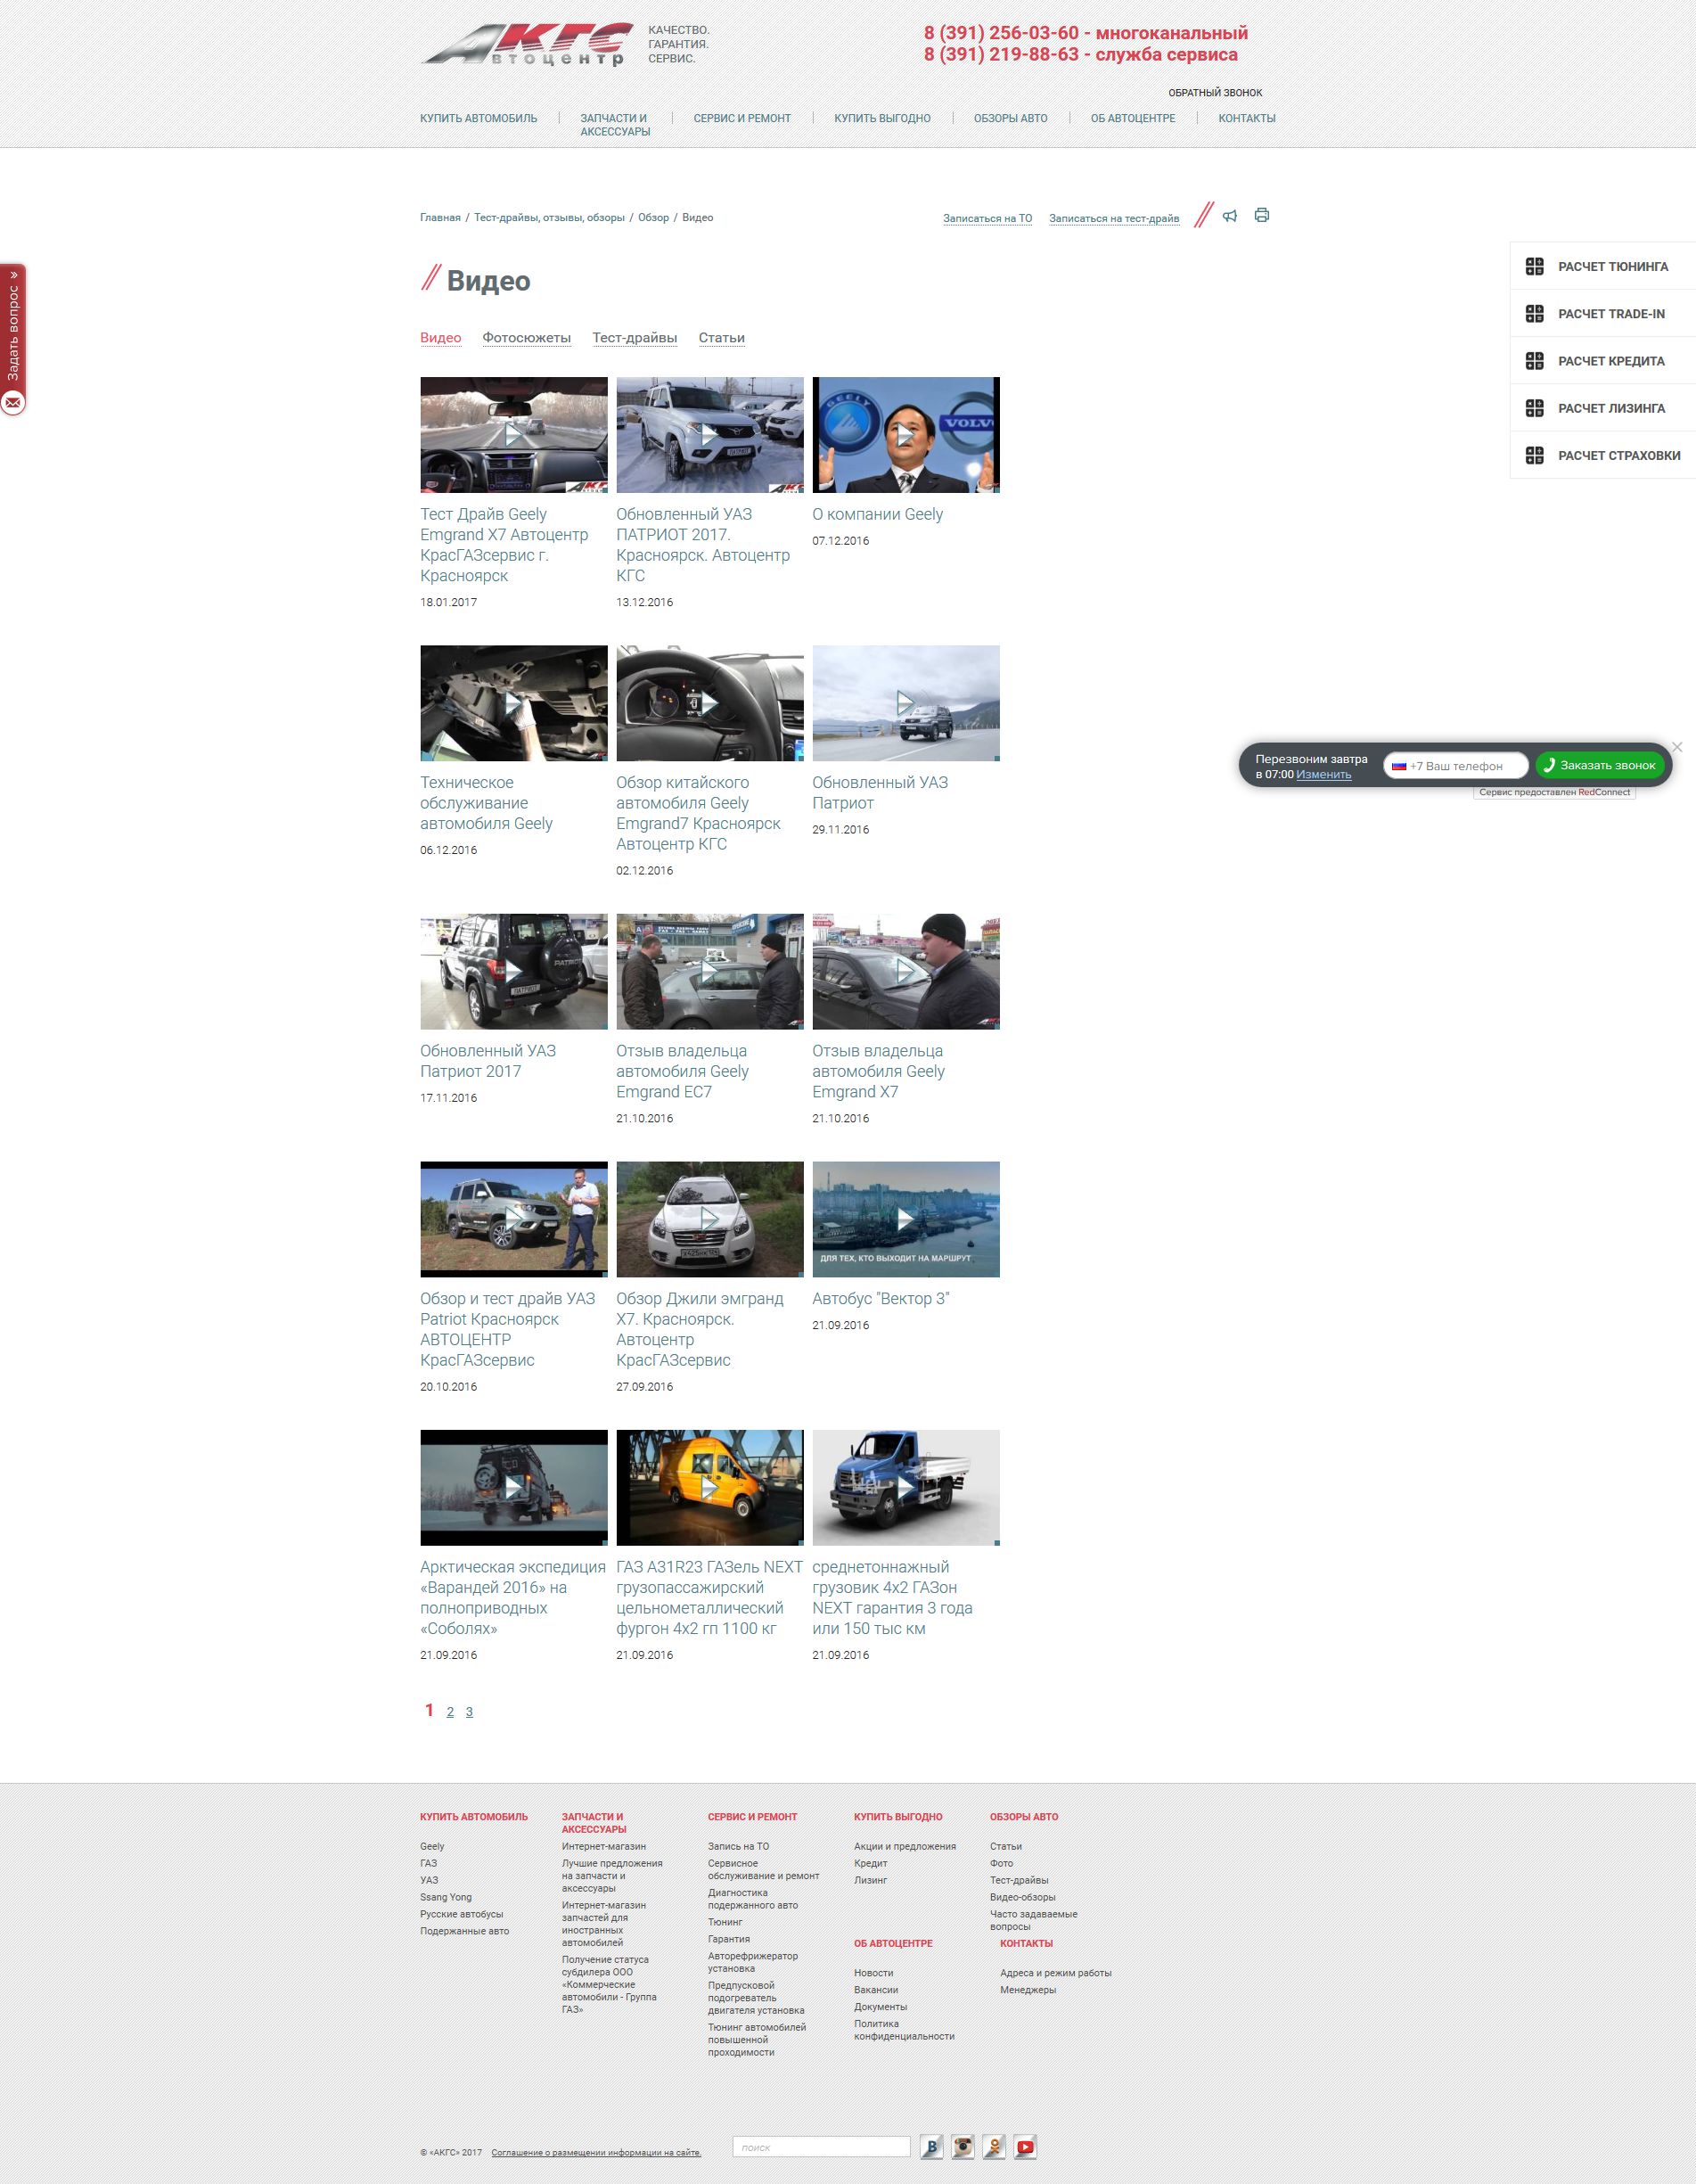Click the RedConnect service provider label
The width and height of the screenshot is (1696, 2184).
[x=1554, y=792]
